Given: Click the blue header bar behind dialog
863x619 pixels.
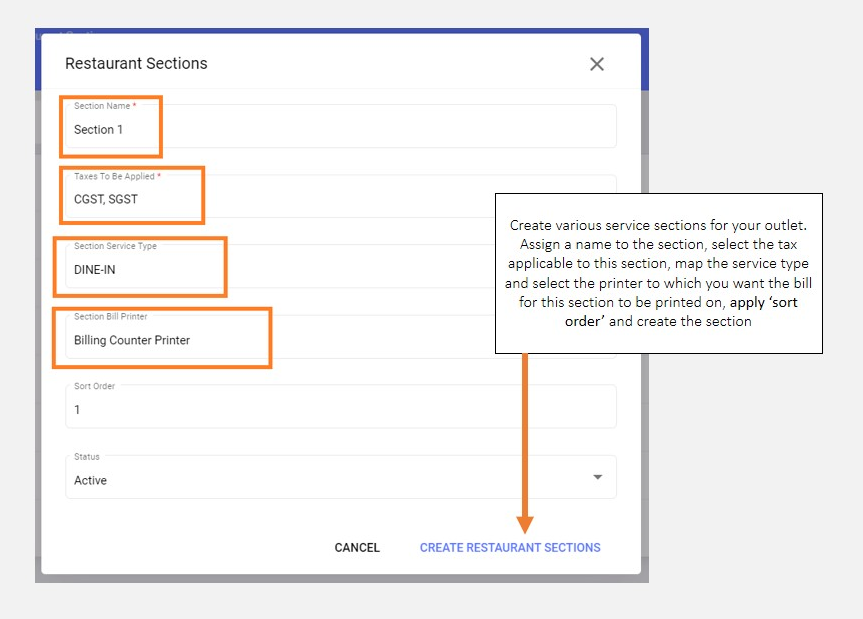Looking at the screenshot, I should point(644,58).
